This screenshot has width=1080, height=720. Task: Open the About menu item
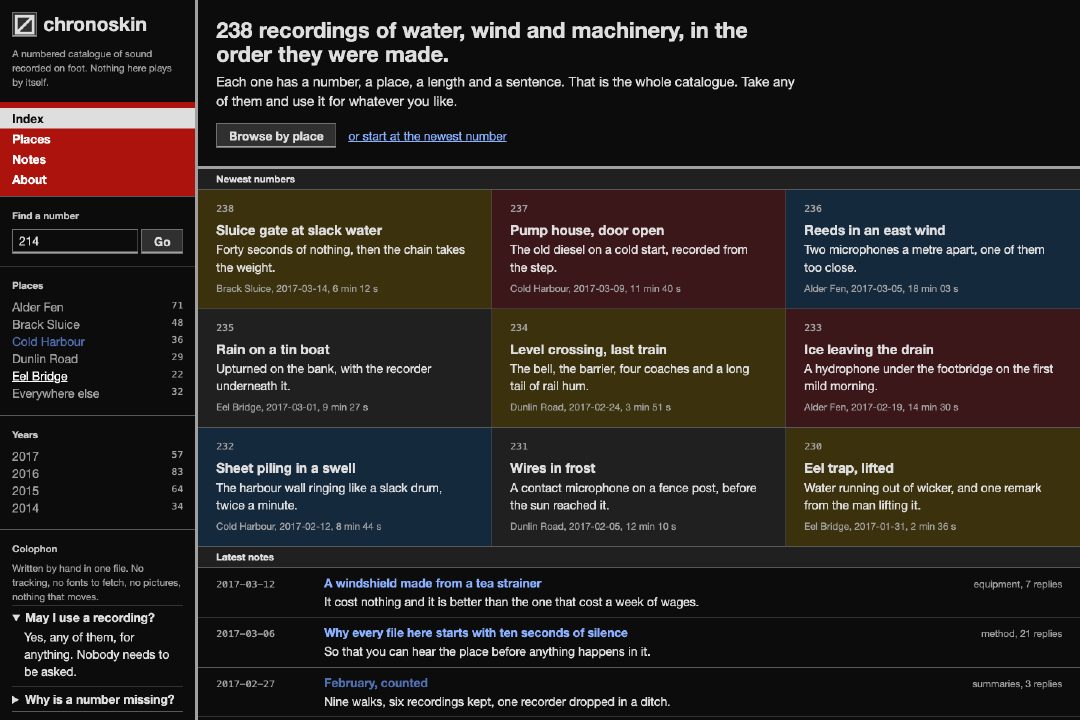click(98, 180)
